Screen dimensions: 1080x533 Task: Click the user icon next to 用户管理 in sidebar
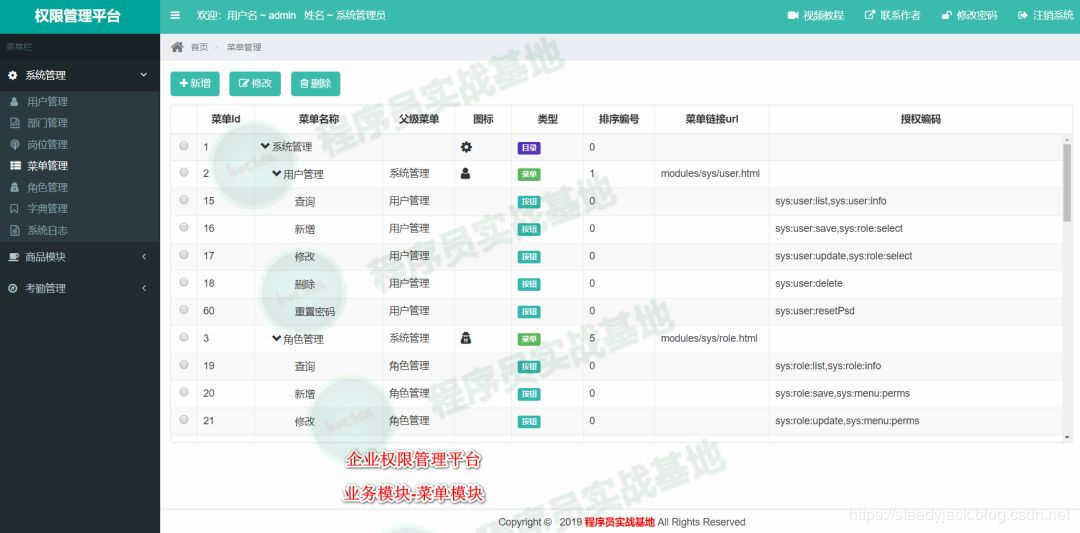[14, 101]
